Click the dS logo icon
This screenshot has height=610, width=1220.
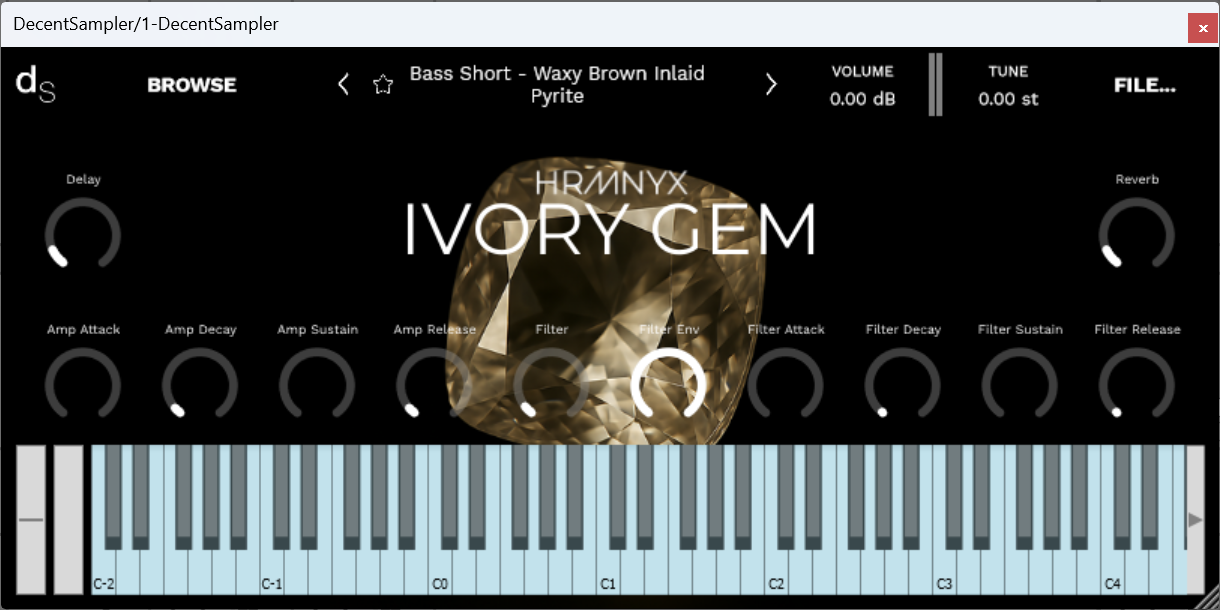point(35,84)
